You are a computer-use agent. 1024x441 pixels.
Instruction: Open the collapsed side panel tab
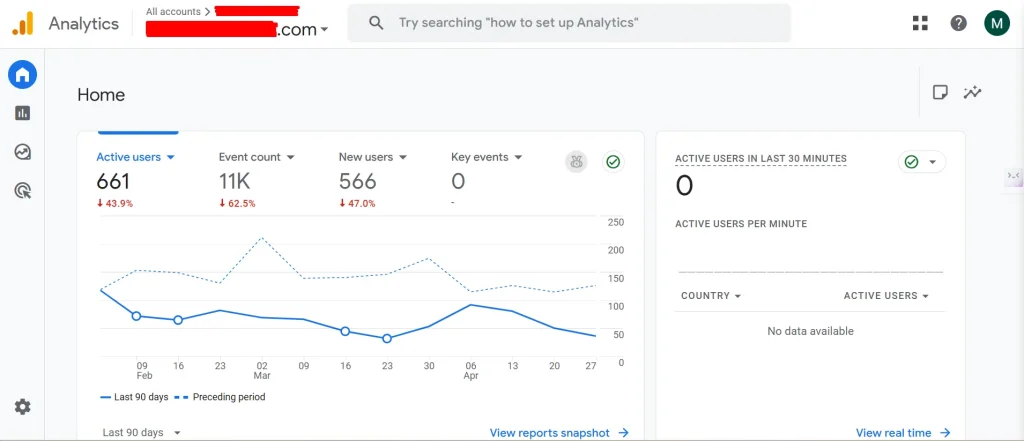(1014, 176)
